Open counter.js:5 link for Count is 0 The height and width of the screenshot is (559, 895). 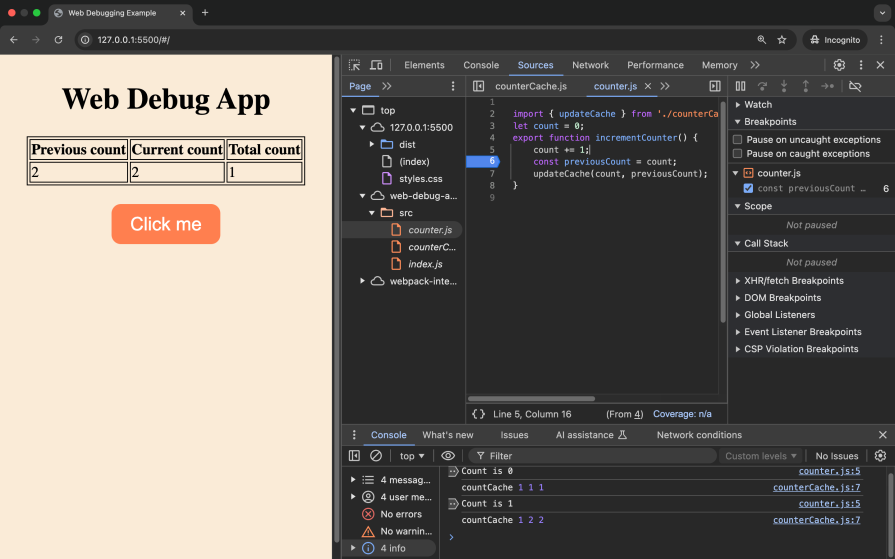[829, 471]
